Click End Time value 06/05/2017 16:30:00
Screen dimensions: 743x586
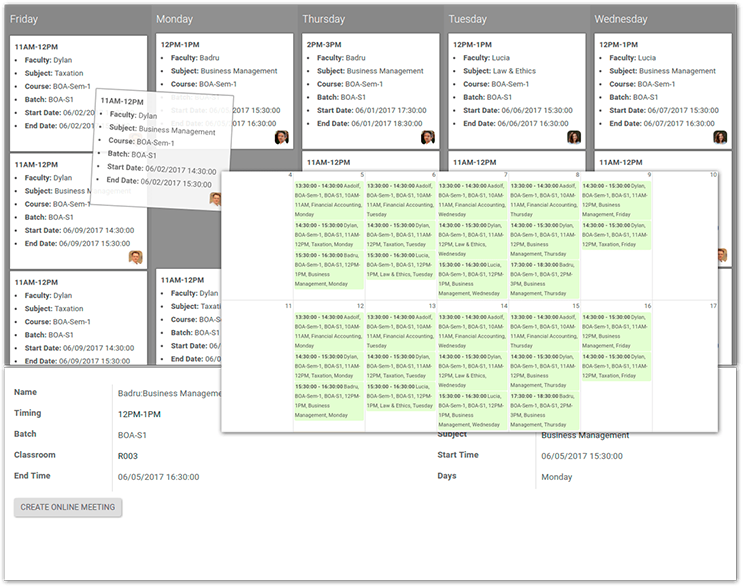tap(158, 477)
